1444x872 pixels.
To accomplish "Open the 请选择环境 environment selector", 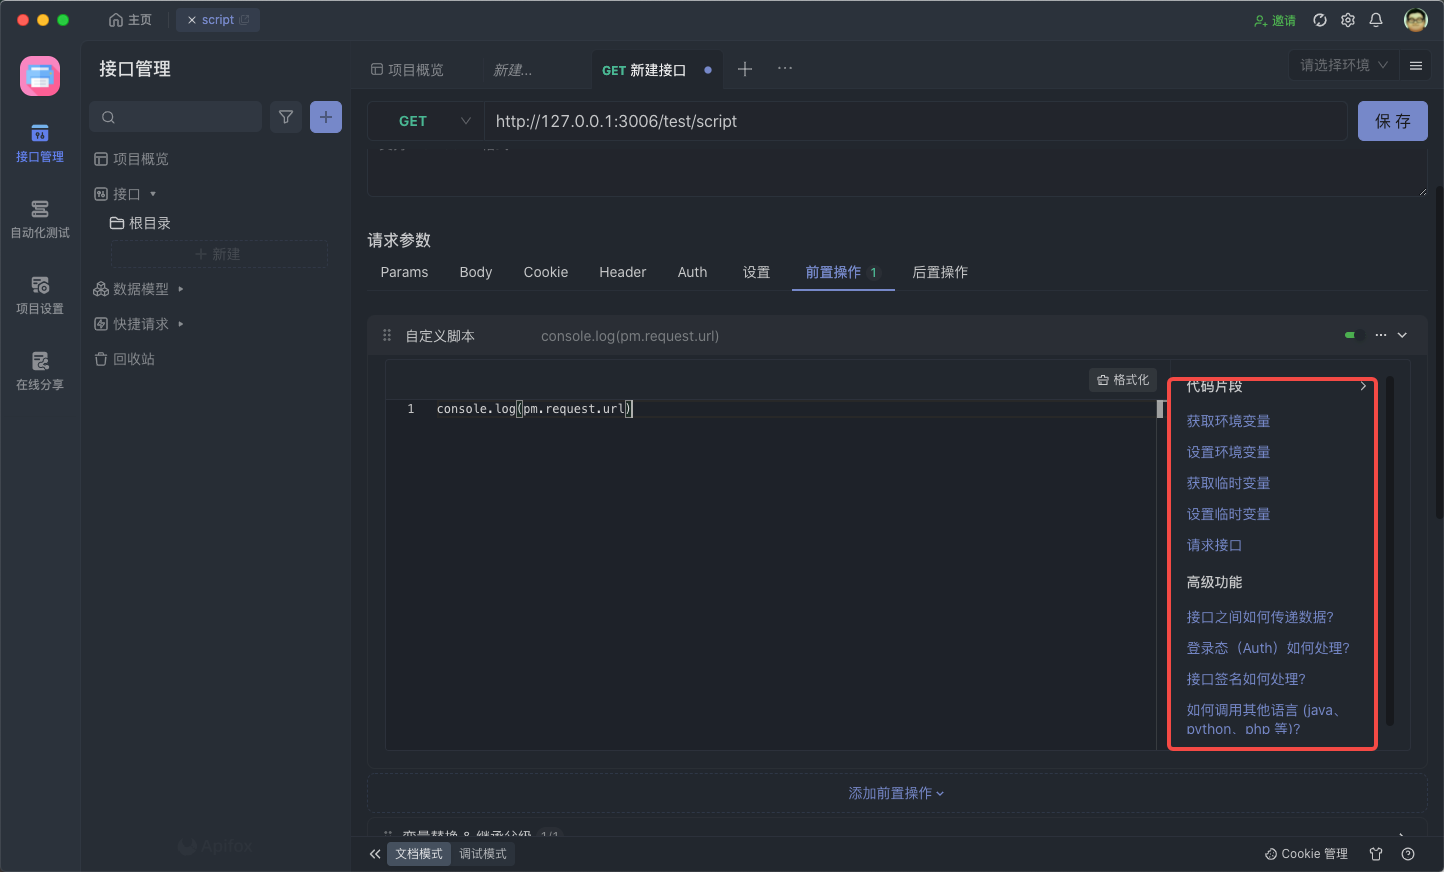I will [1341, 64].
